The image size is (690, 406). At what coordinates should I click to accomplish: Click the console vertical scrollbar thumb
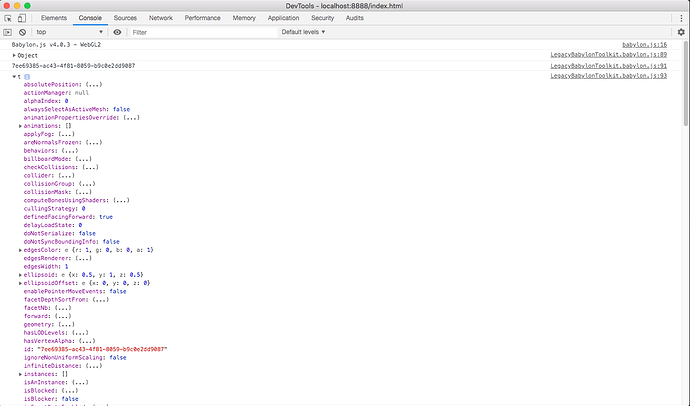pos(686,84)
